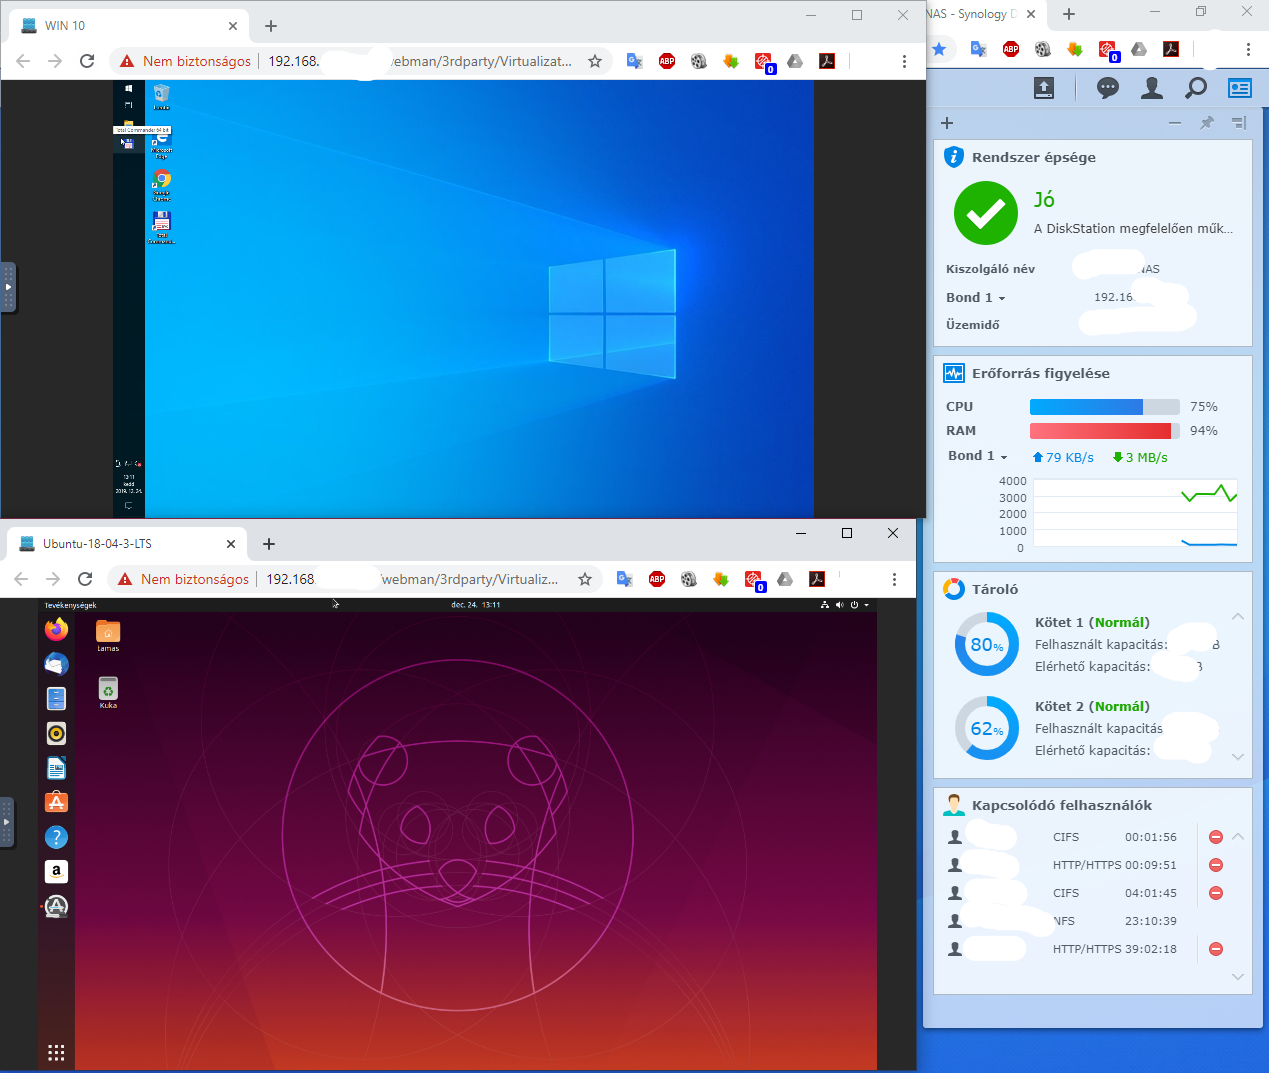Click address bar in WIN 10 window
Screen dimensions: 1269x1073
click(x=360, y=61)
